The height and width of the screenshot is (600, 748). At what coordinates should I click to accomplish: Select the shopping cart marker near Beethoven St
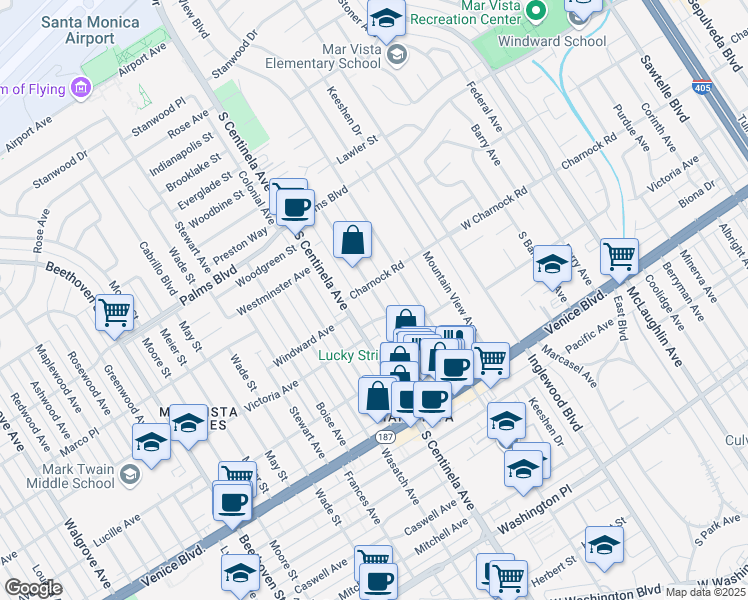pos(114,316)
